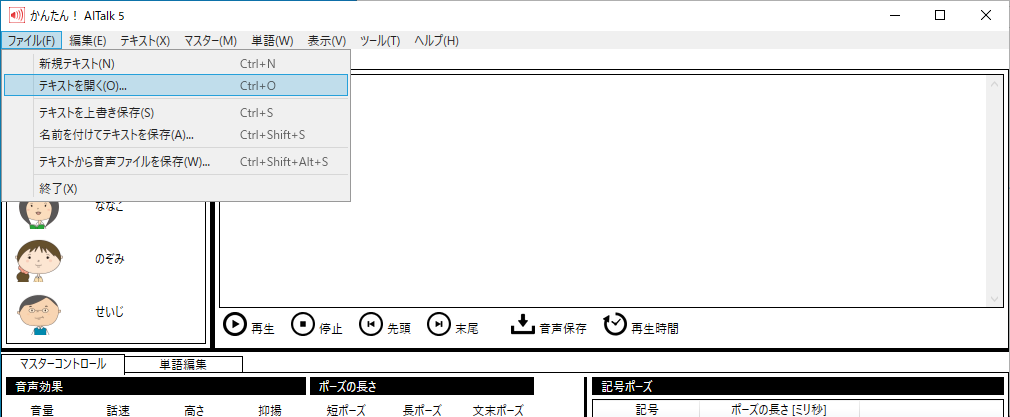Viewport: 1010px width, 417px height.
Task: Click the のぞみ speaker name
Action: point(110,260)
